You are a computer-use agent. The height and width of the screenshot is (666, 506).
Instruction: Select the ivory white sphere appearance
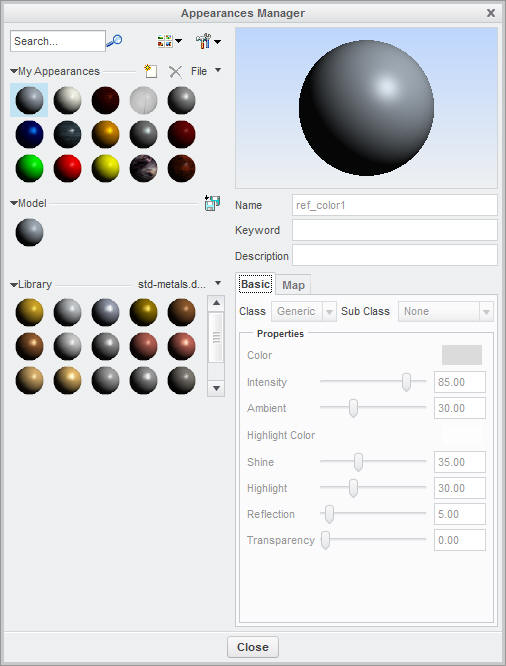pyautogui.click(x=67, y=100)
